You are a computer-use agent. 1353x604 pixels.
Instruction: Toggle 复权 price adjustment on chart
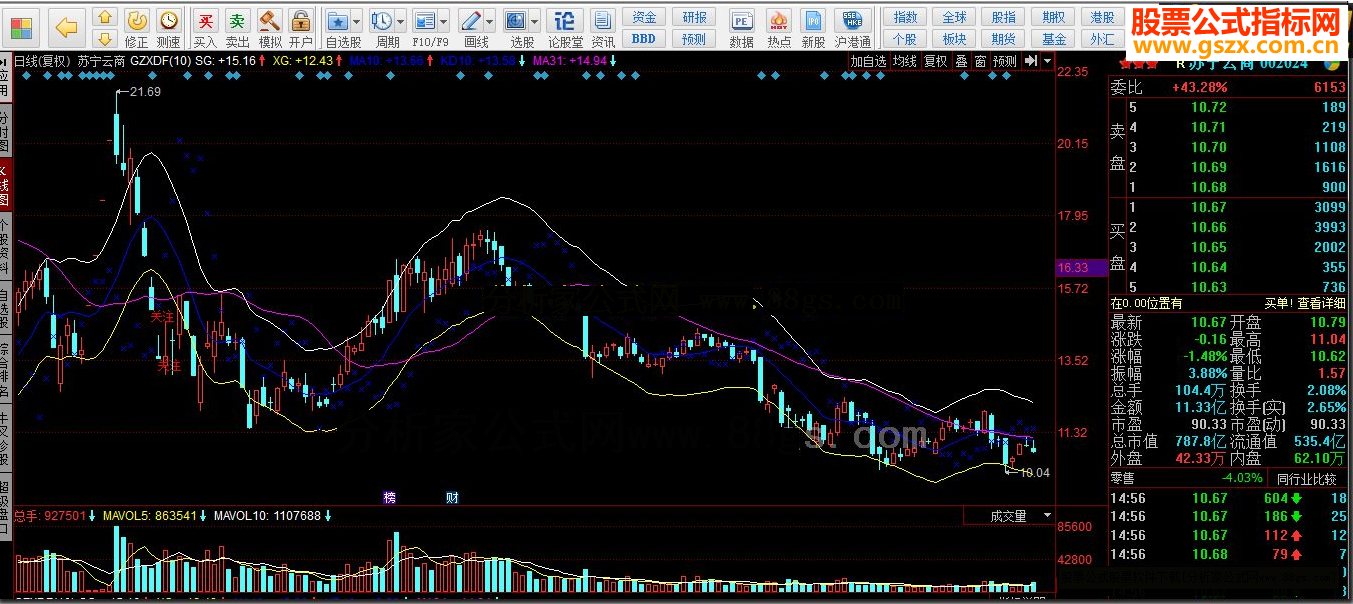click(935, 61)
